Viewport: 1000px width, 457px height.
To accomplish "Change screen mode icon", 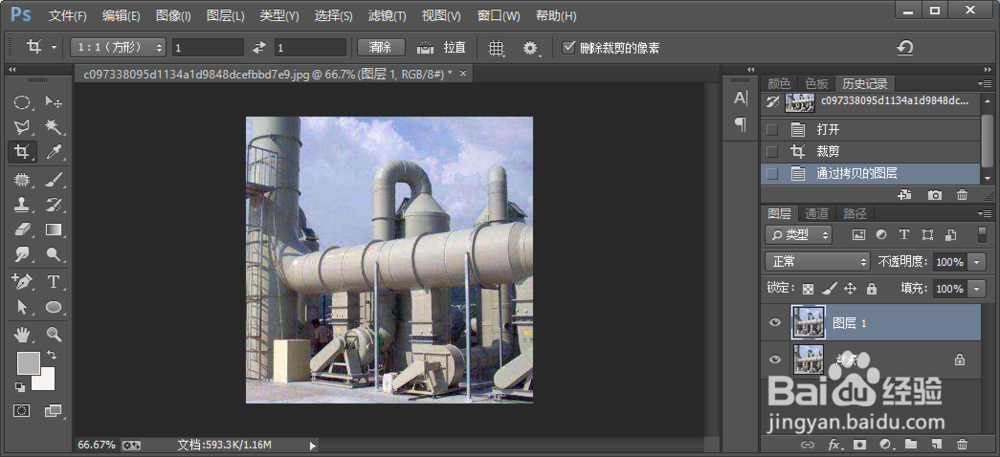I will [x=54, y=410].
